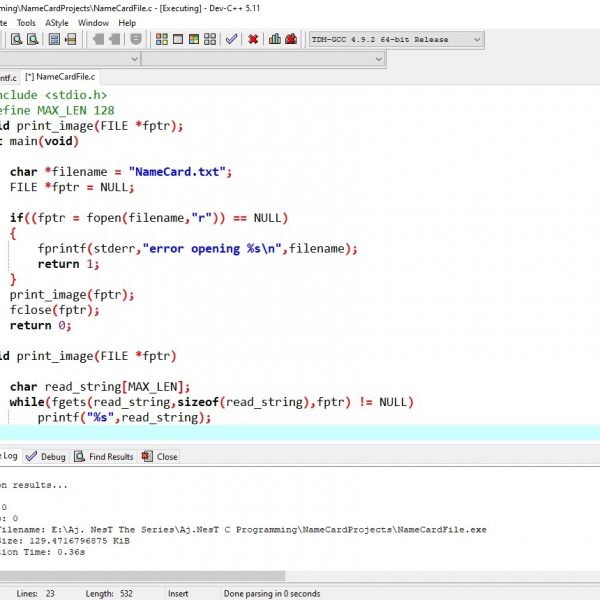Open the Help menu
The height and width of the screenshot is (600, 600).
pos(127,22)
